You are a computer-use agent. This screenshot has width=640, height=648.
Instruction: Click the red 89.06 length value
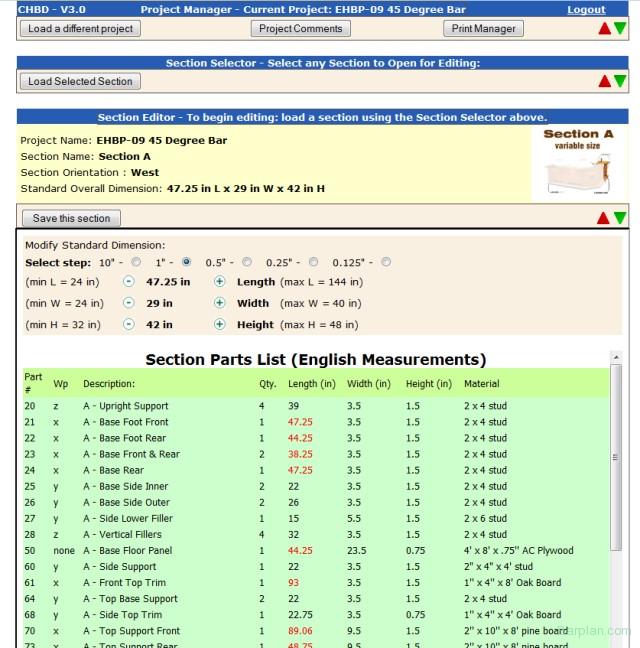(300, 631)
